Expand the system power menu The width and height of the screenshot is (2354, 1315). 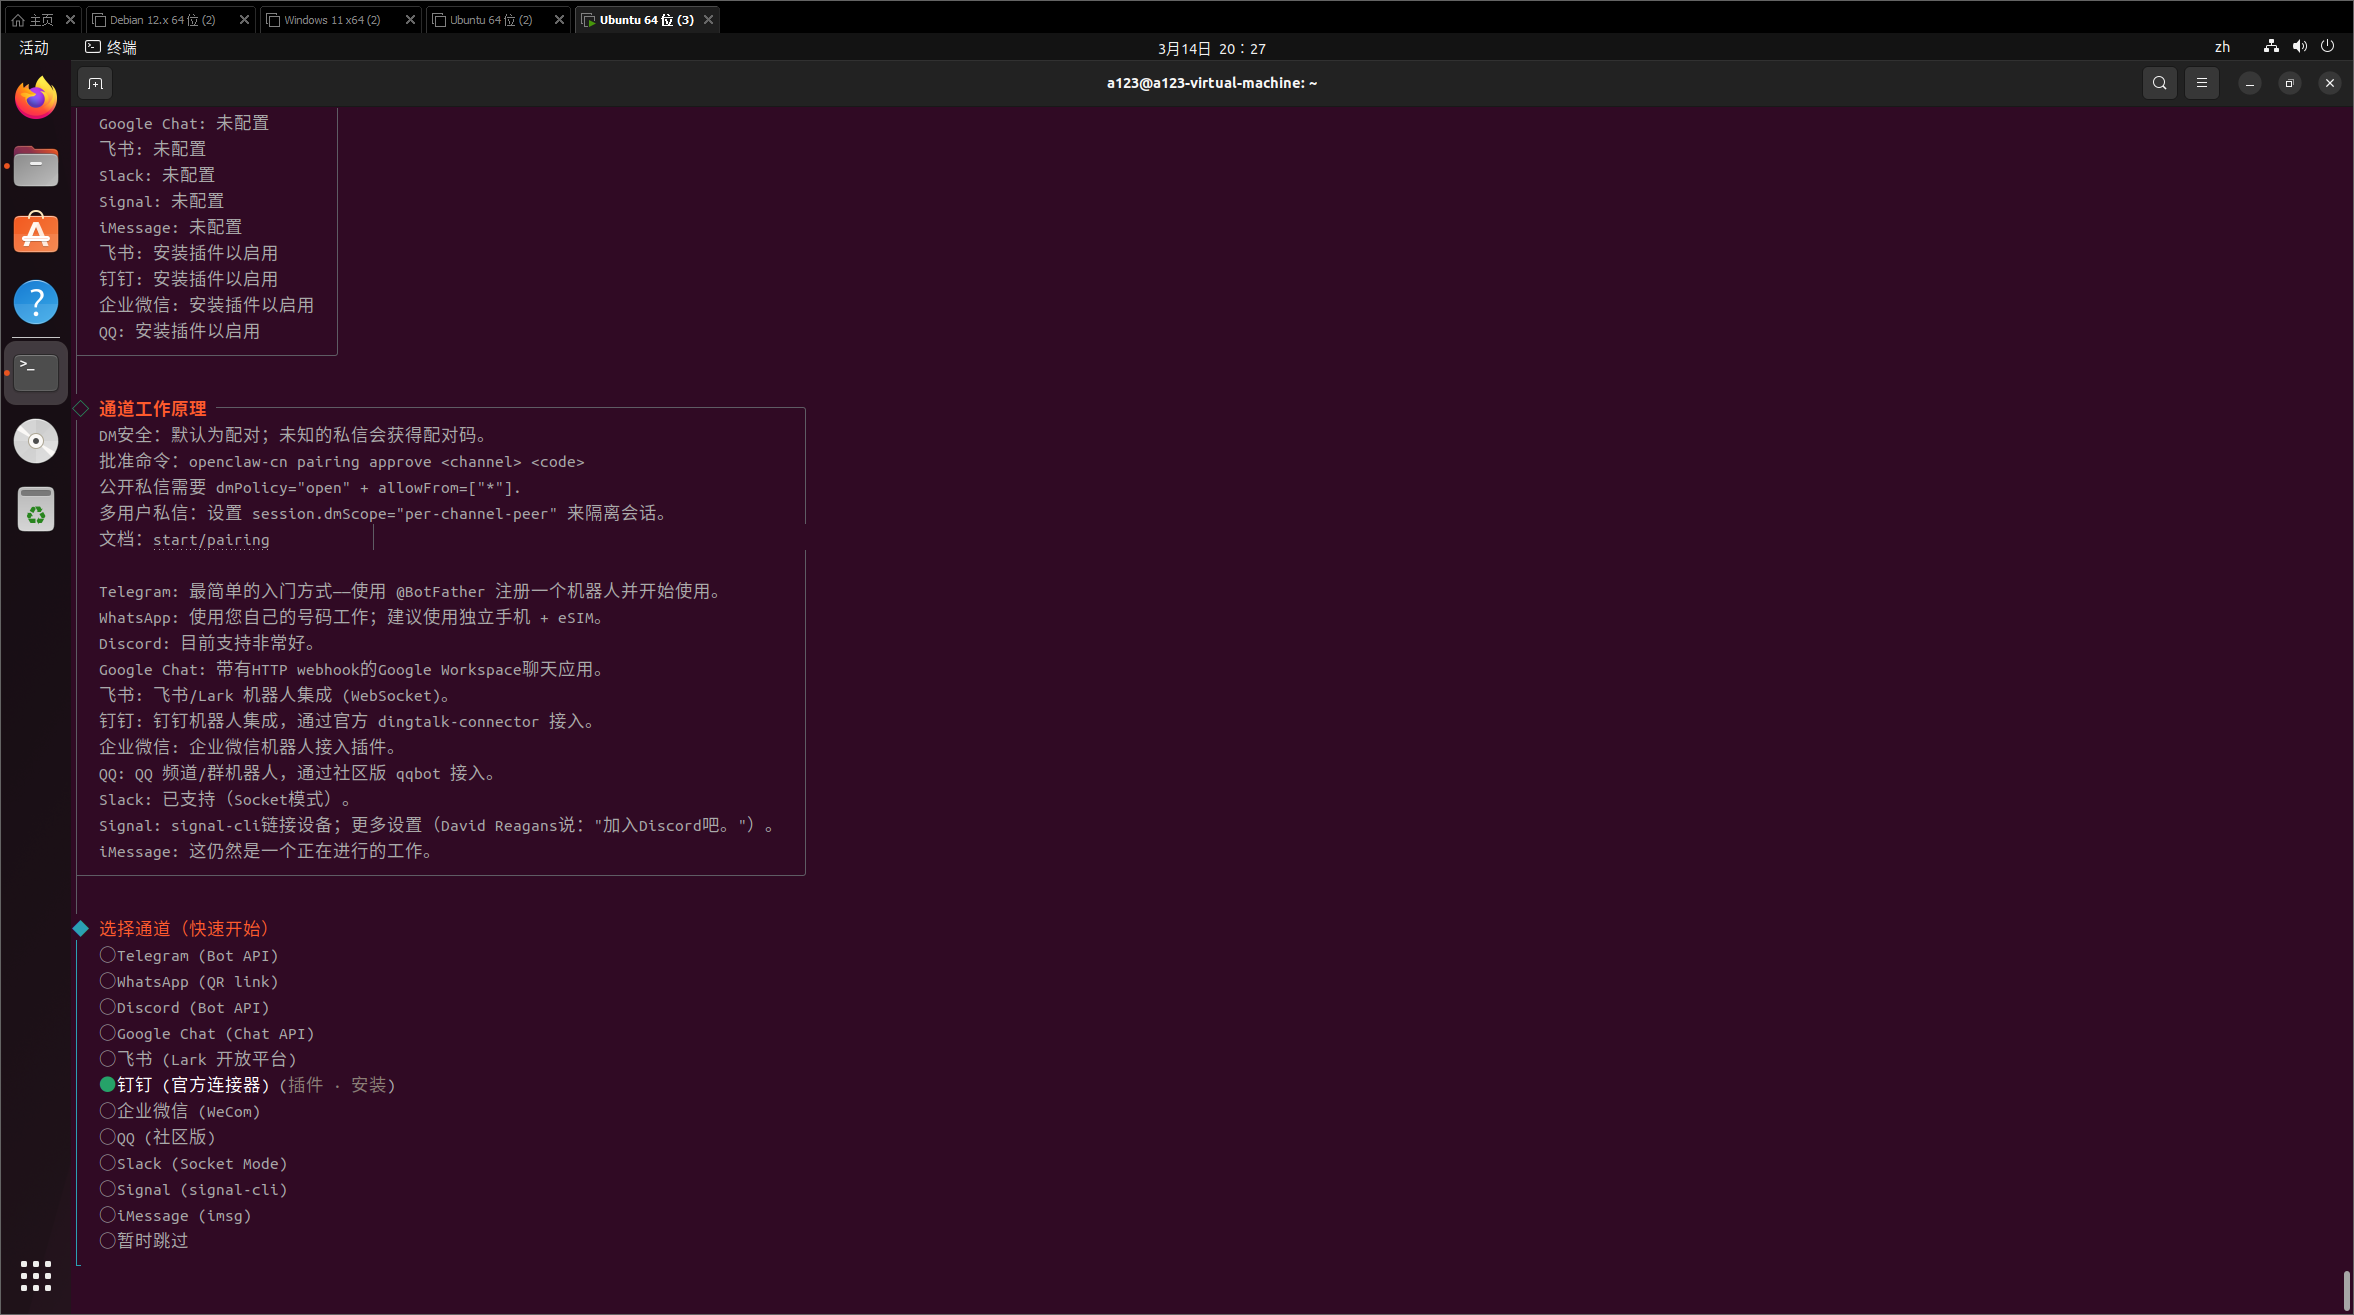[2327, 47]
